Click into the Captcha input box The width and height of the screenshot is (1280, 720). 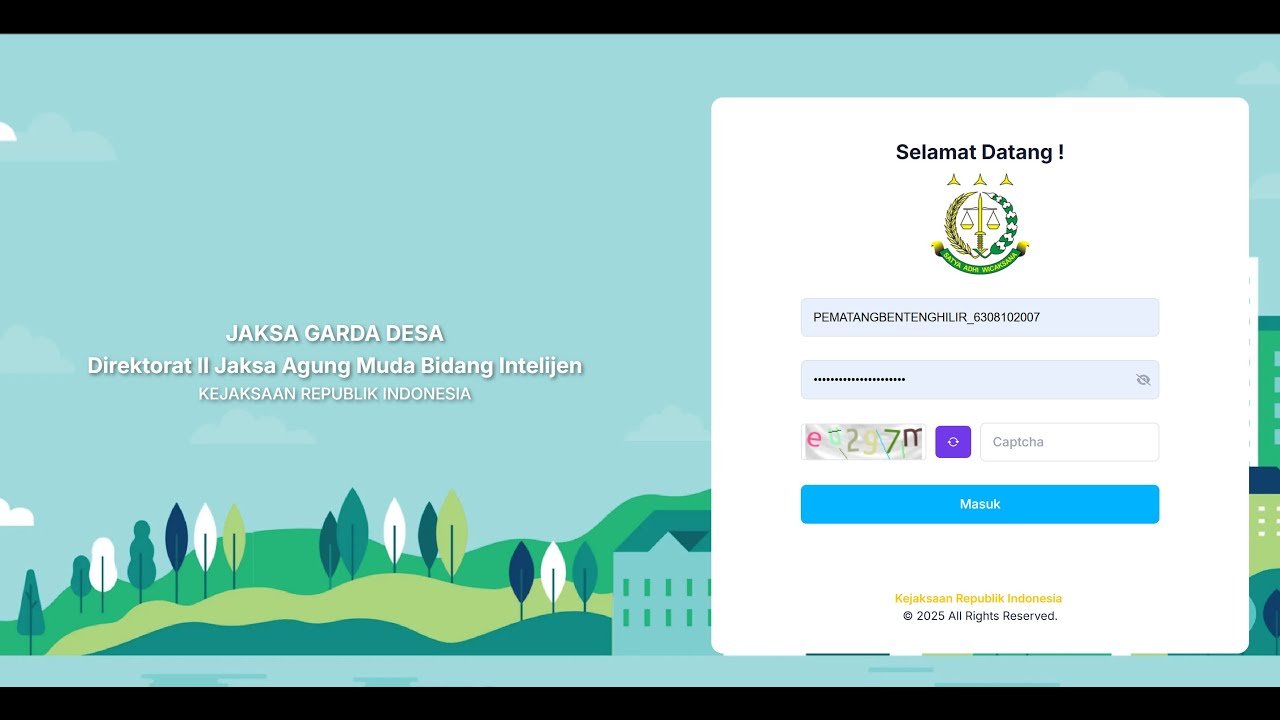pyautogui.click(x=1069, y=442)
